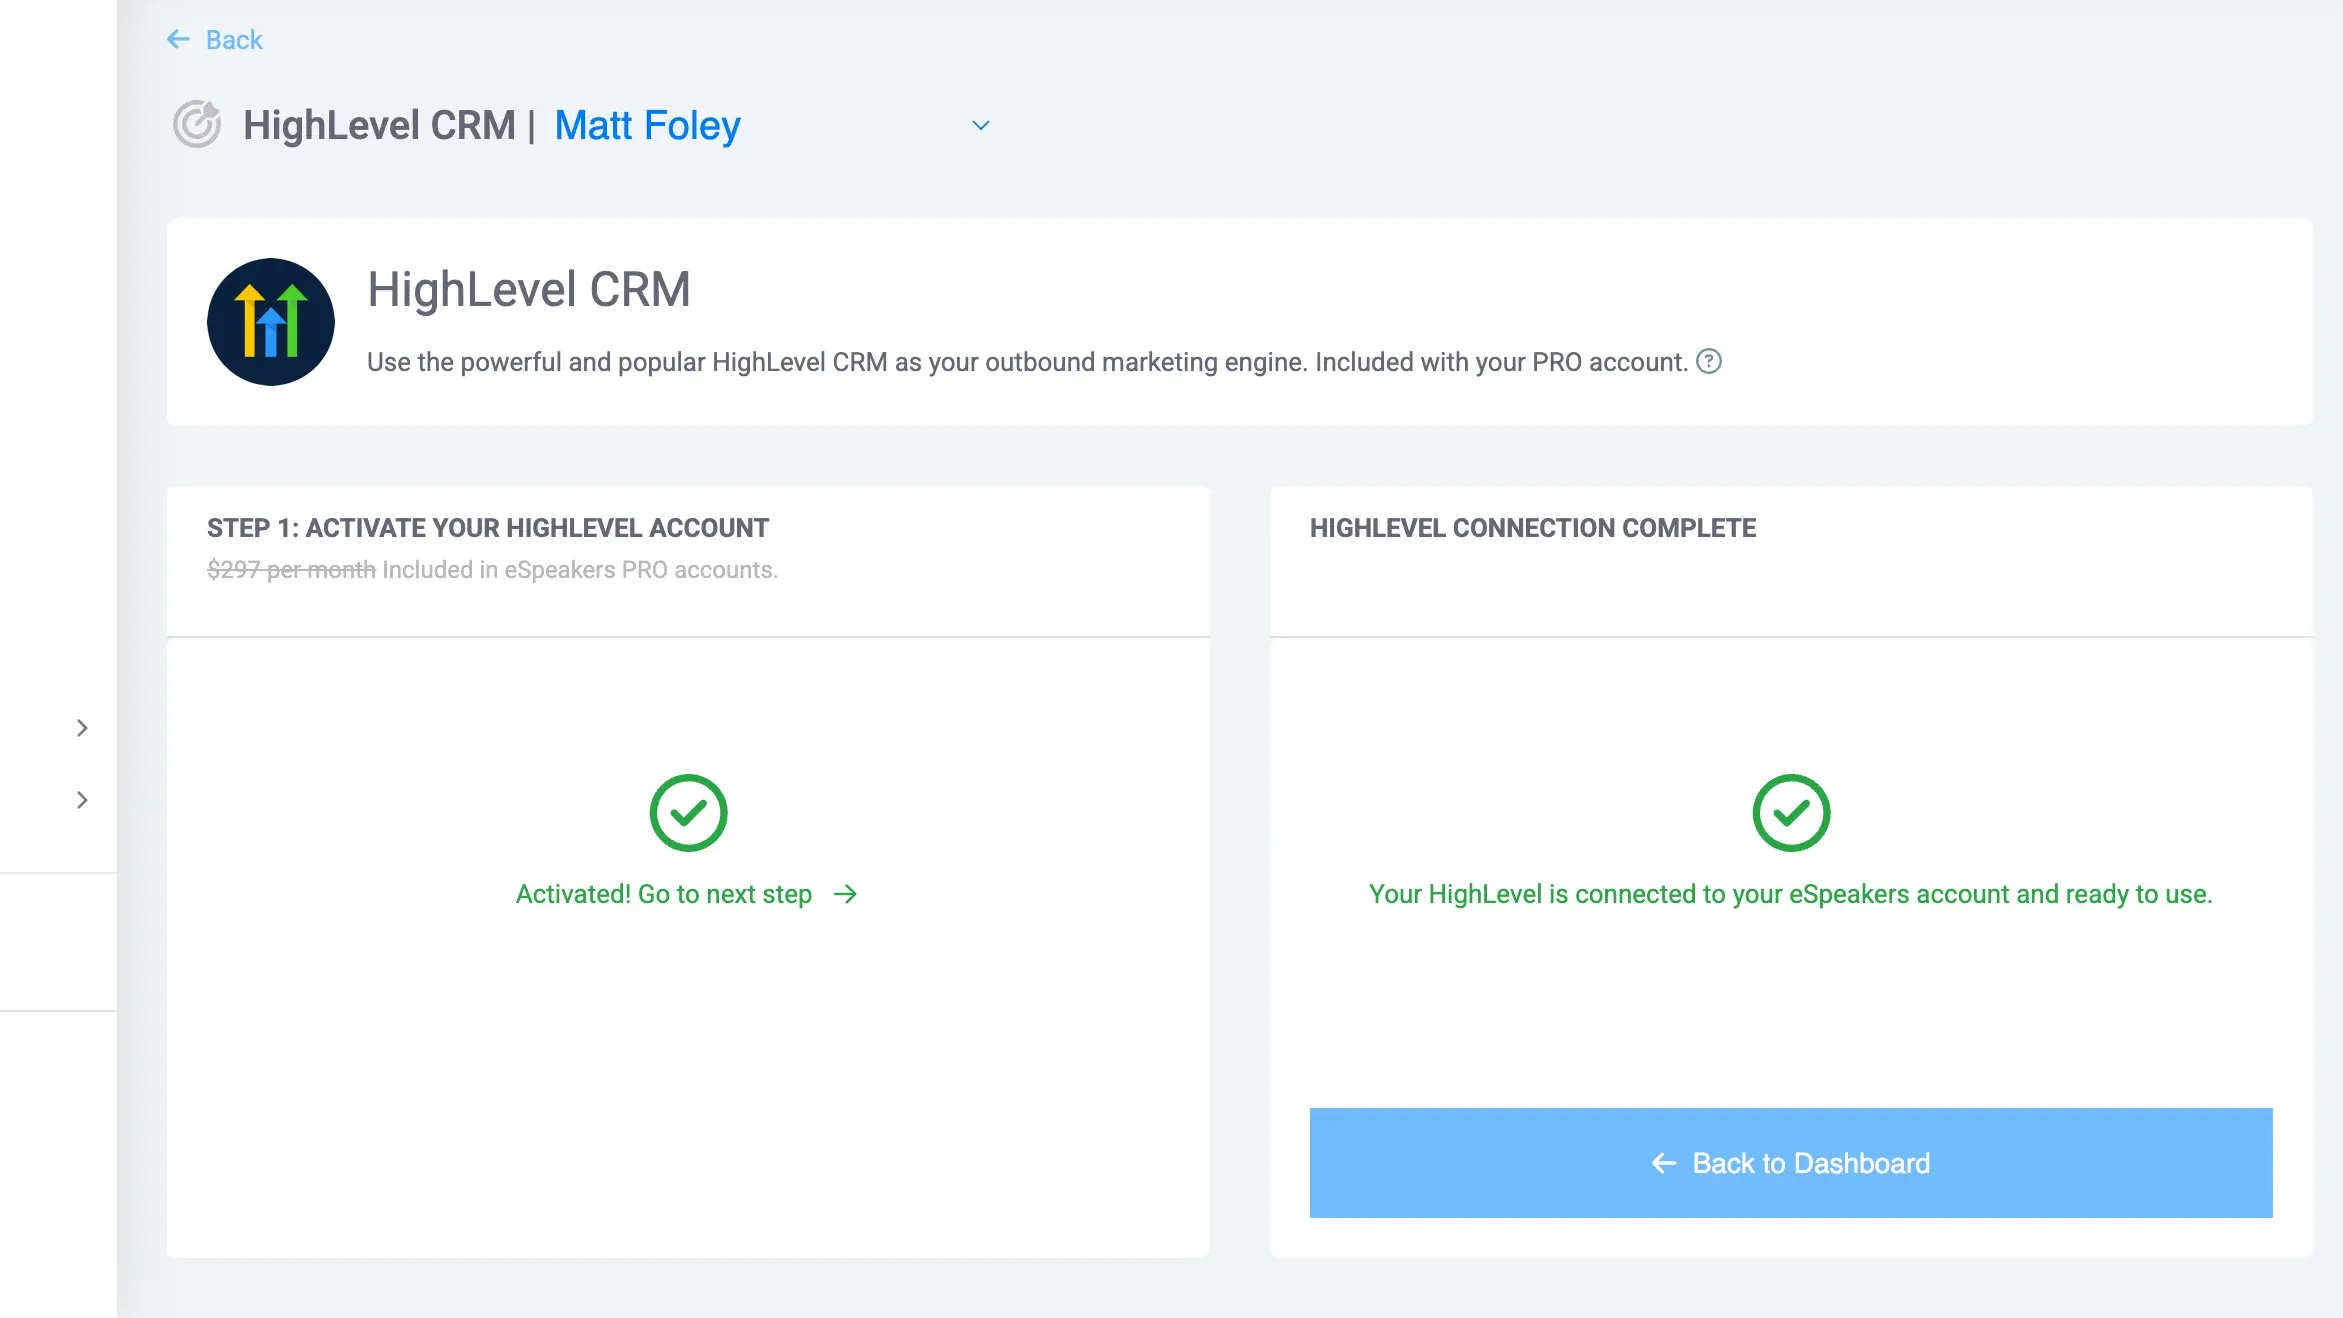Screen dimensions: 2343x1318
Task: Click the STEP 1: ACTIVATE YOUR HIGHLEVEL ACCOUNT heading
Action: pos(488,528)
